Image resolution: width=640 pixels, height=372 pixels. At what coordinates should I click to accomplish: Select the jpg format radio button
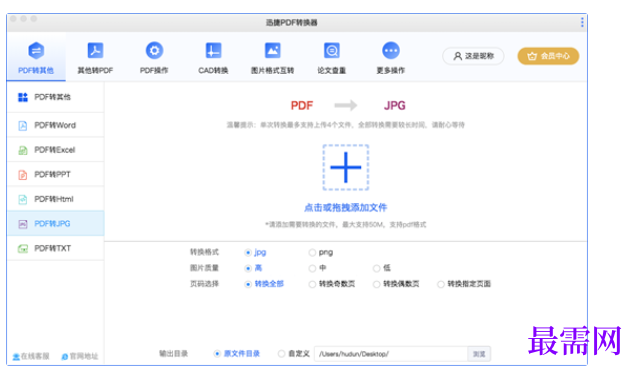(x=248, y=253)
